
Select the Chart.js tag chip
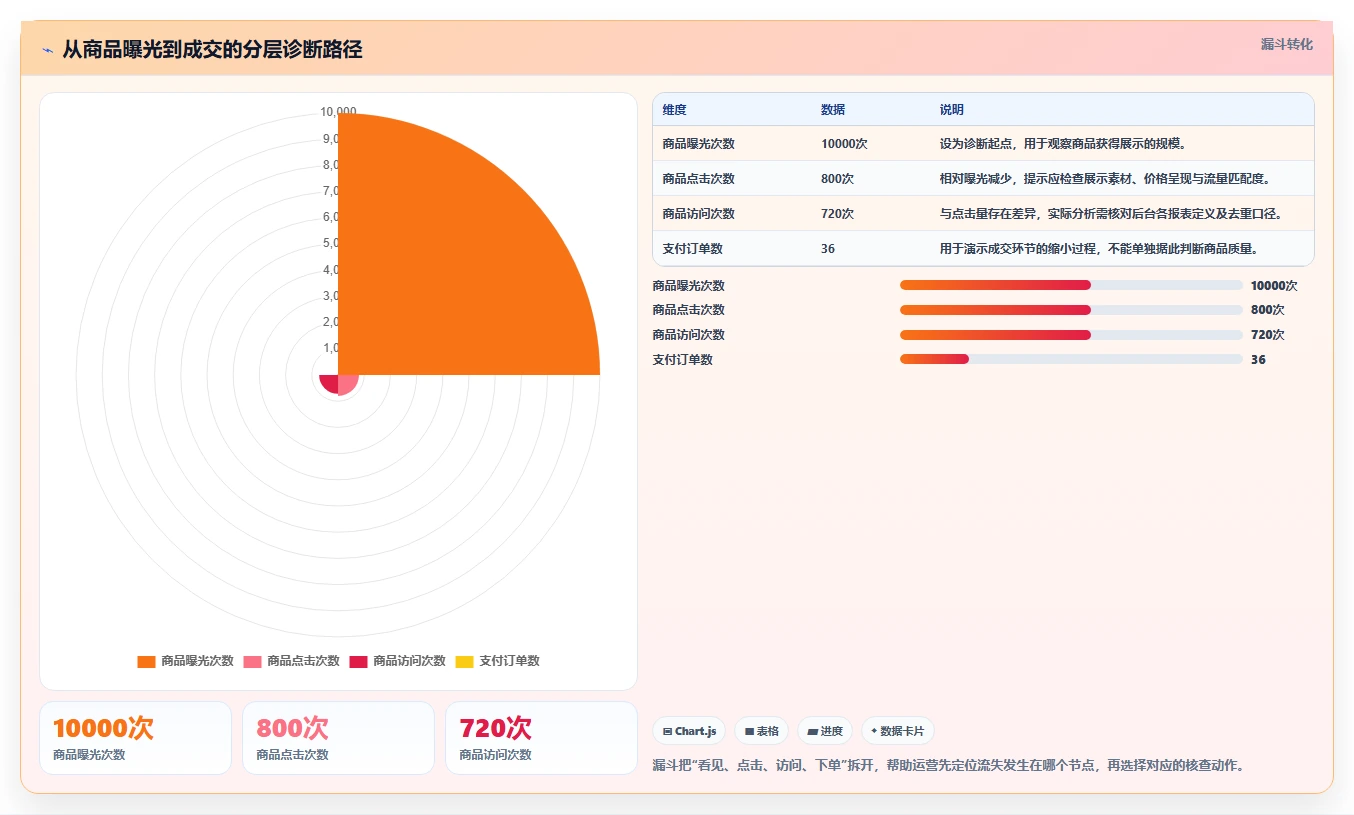[x=689, y=731]
